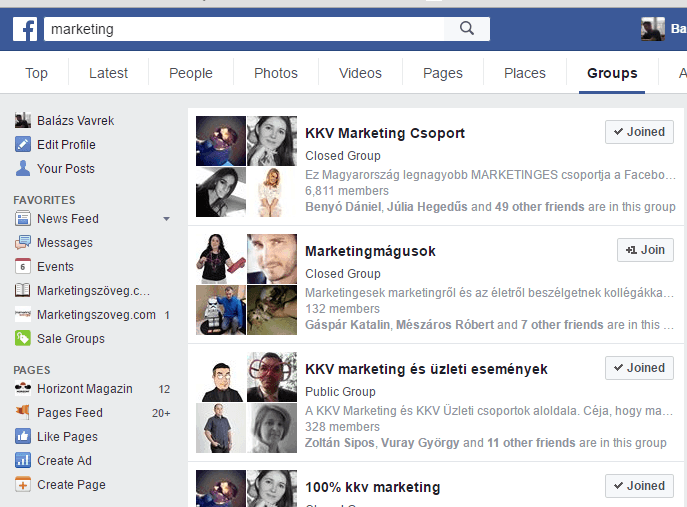Join the Marketingmágusok group
Screen dimensions: 687x507
point(645,250)
